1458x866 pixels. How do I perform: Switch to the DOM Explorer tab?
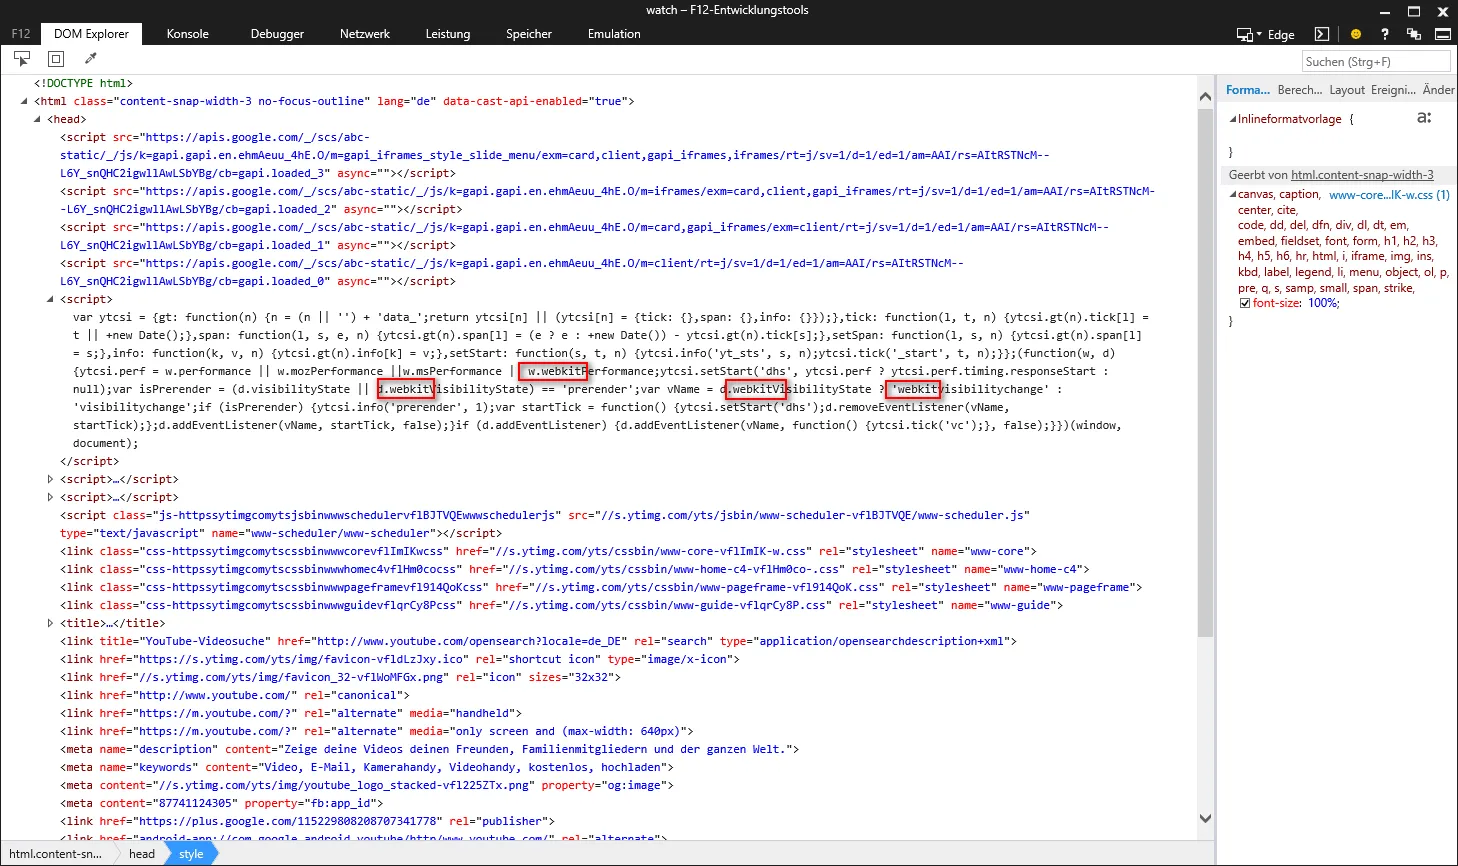click(x=91, y=34)
